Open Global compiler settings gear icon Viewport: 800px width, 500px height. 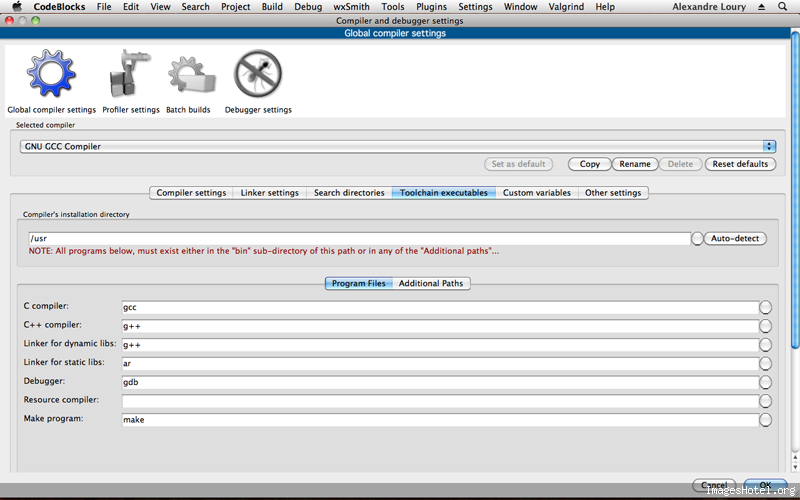click(x=51, y=74)
